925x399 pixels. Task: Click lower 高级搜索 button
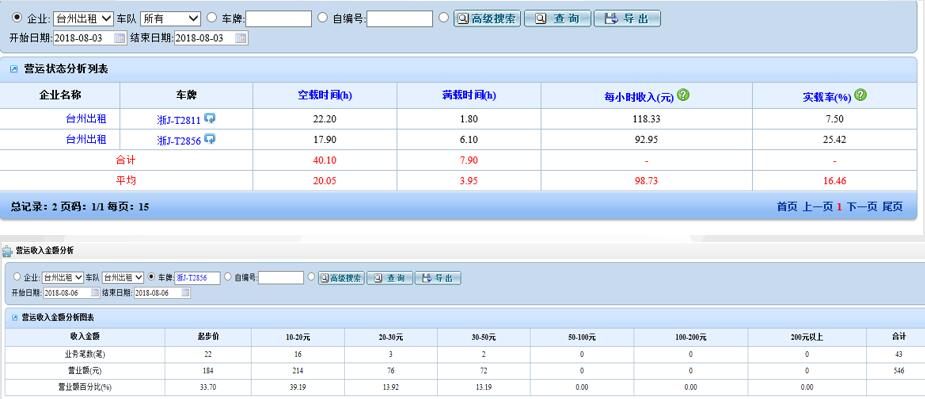(342, 278)
